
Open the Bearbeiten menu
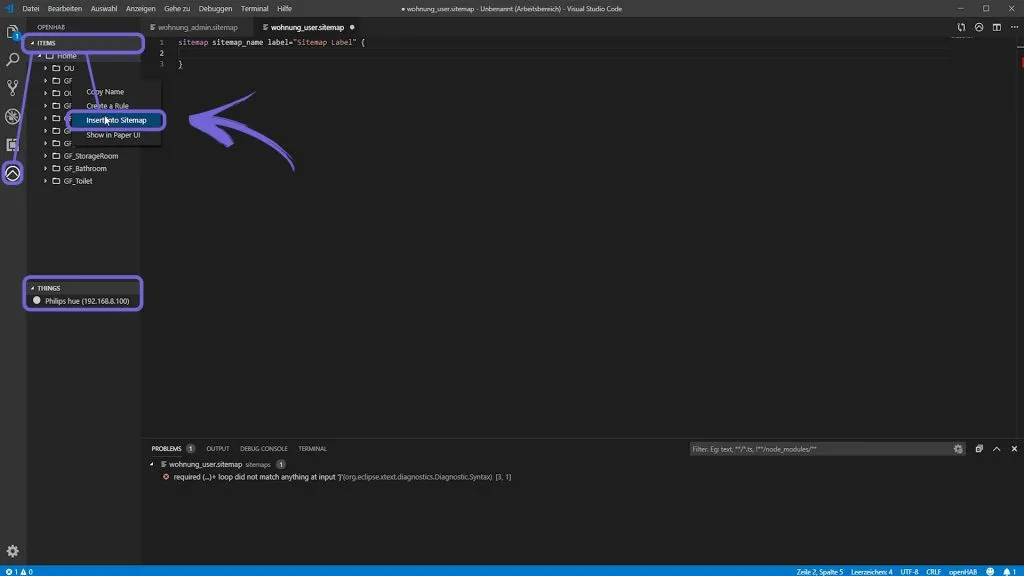point(65,8)
